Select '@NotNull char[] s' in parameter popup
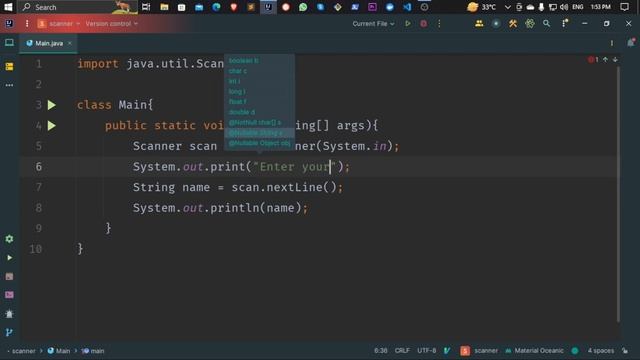Screen dimensions: 640x360 pos(255,122)
